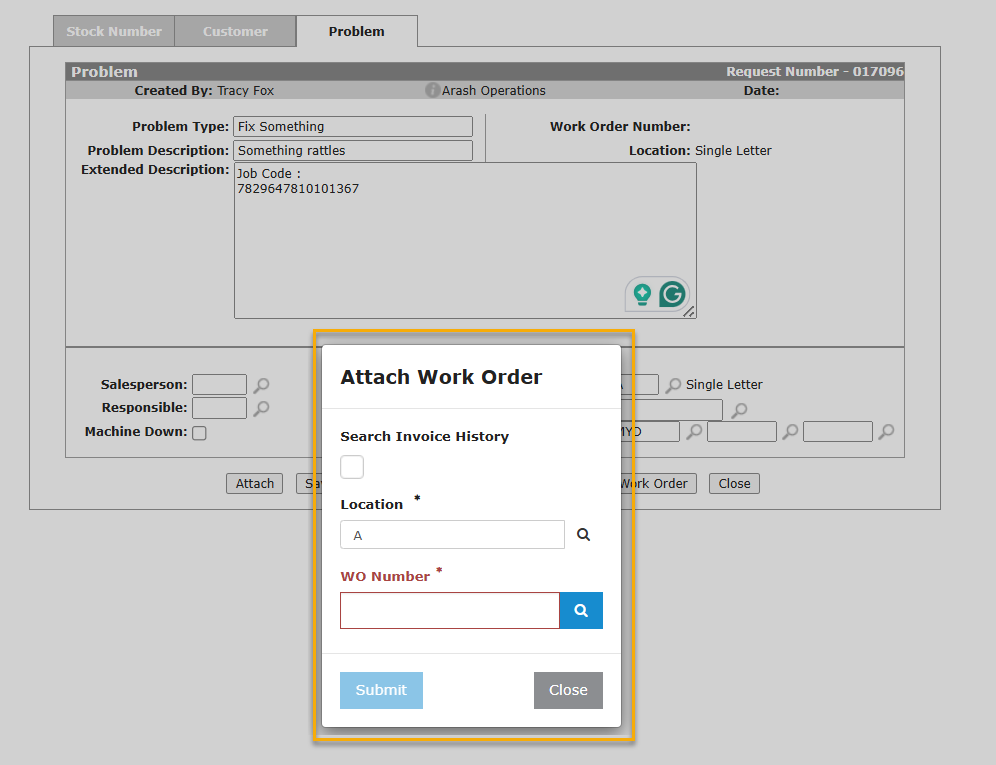The image size is (996, 765).
Task: Click the magnifier left of Single Letter
Action: click(674, 385)
